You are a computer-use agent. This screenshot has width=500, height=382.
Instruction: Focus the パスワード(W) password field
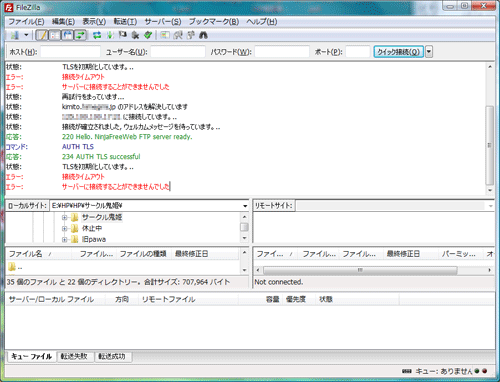point(282,52)
